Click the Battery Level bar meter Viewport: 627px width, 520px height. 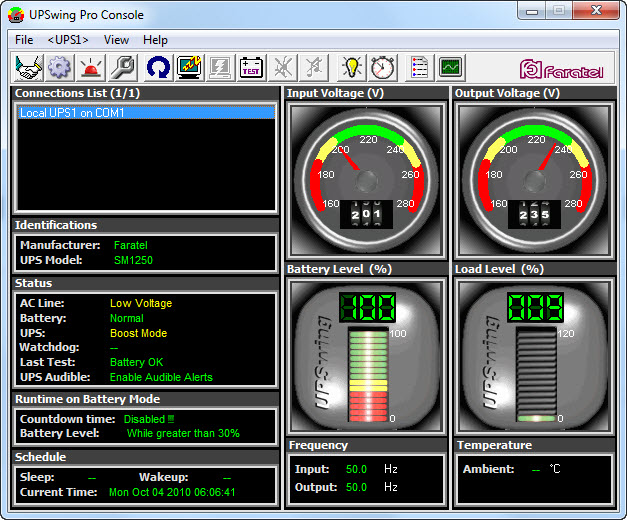[x=368, y=375]
